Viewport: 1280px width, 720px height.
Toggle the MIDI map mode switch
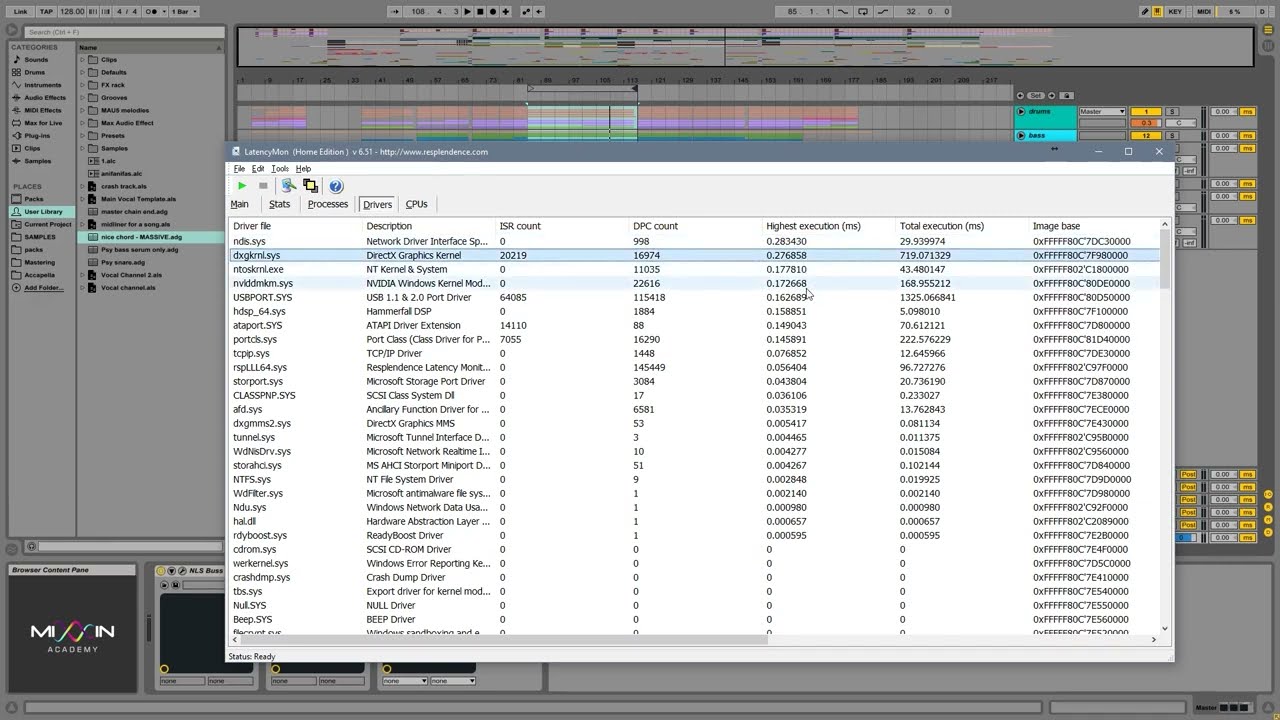click(x=1204, y=12)
